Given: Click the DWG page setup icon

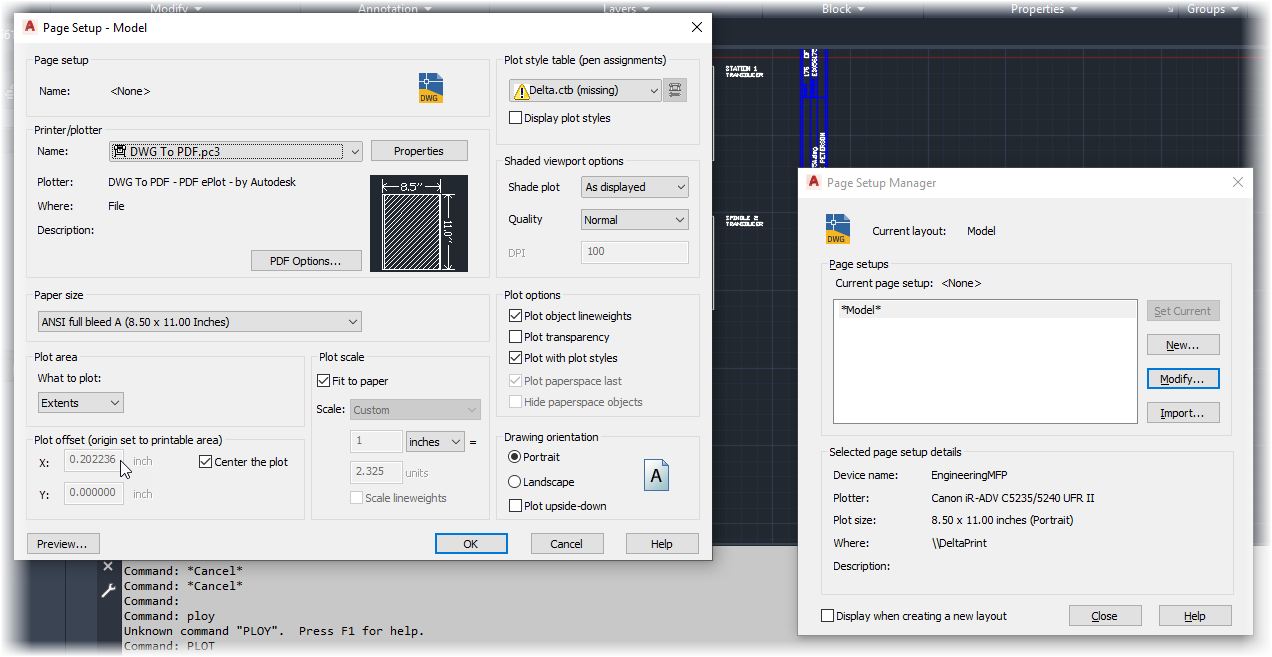Looking at the screenshot, I should tap(431, 88).
